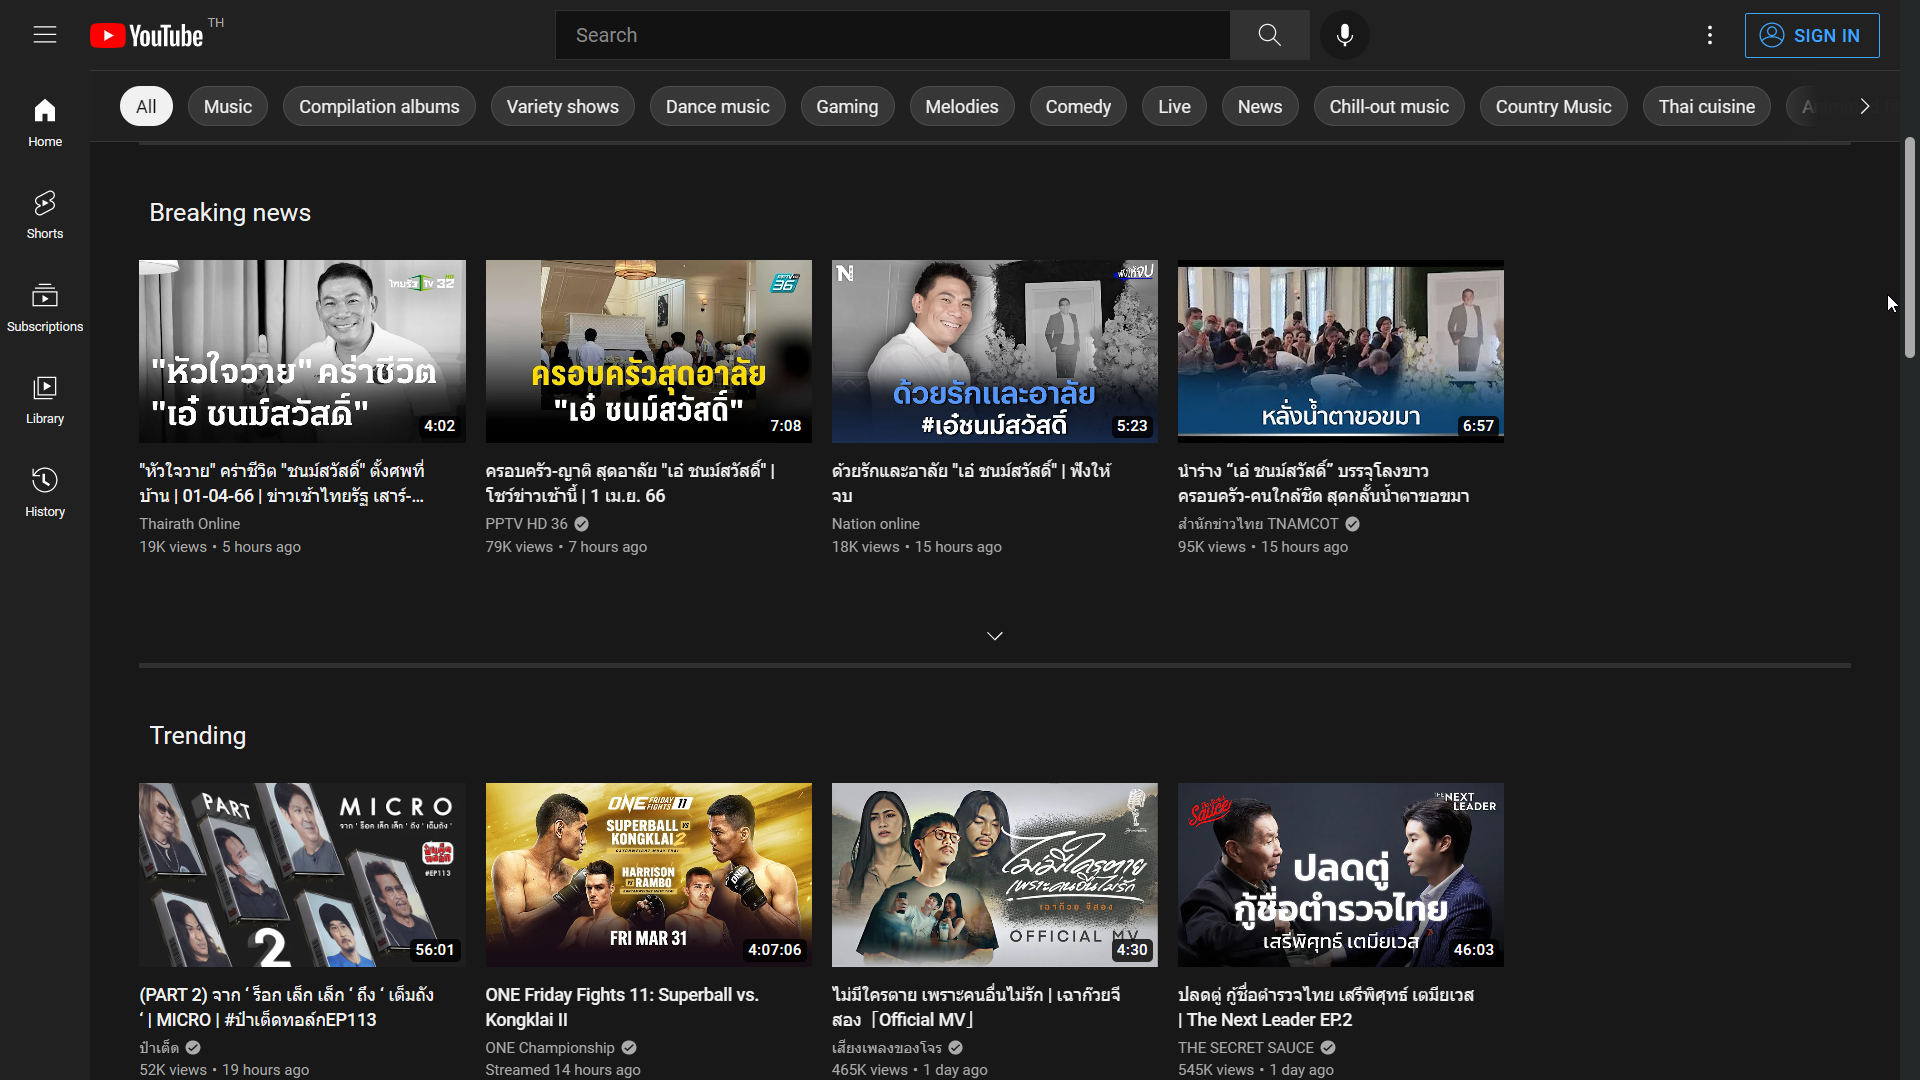The image size is (1920, 1080).
Task: Go to Home in sidebar
Action: click(x=45, y=123)
